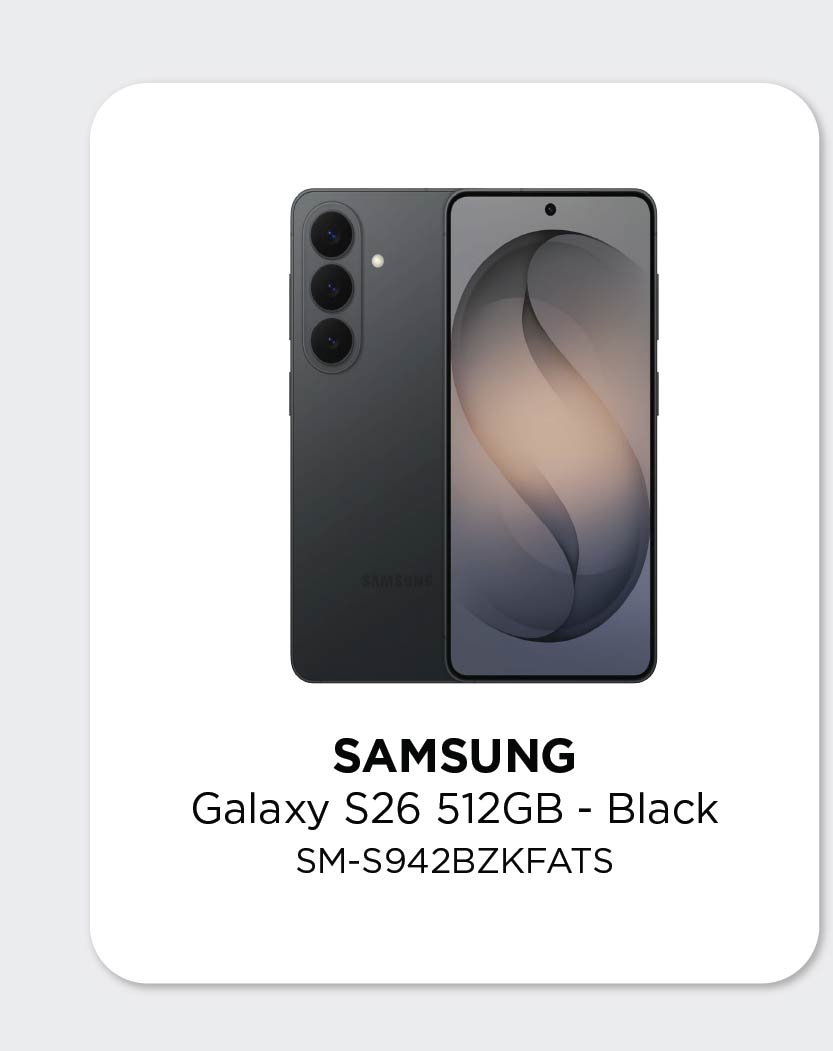Click the gray background above the card
This screenshot has width=833, height=1051.
416,40
